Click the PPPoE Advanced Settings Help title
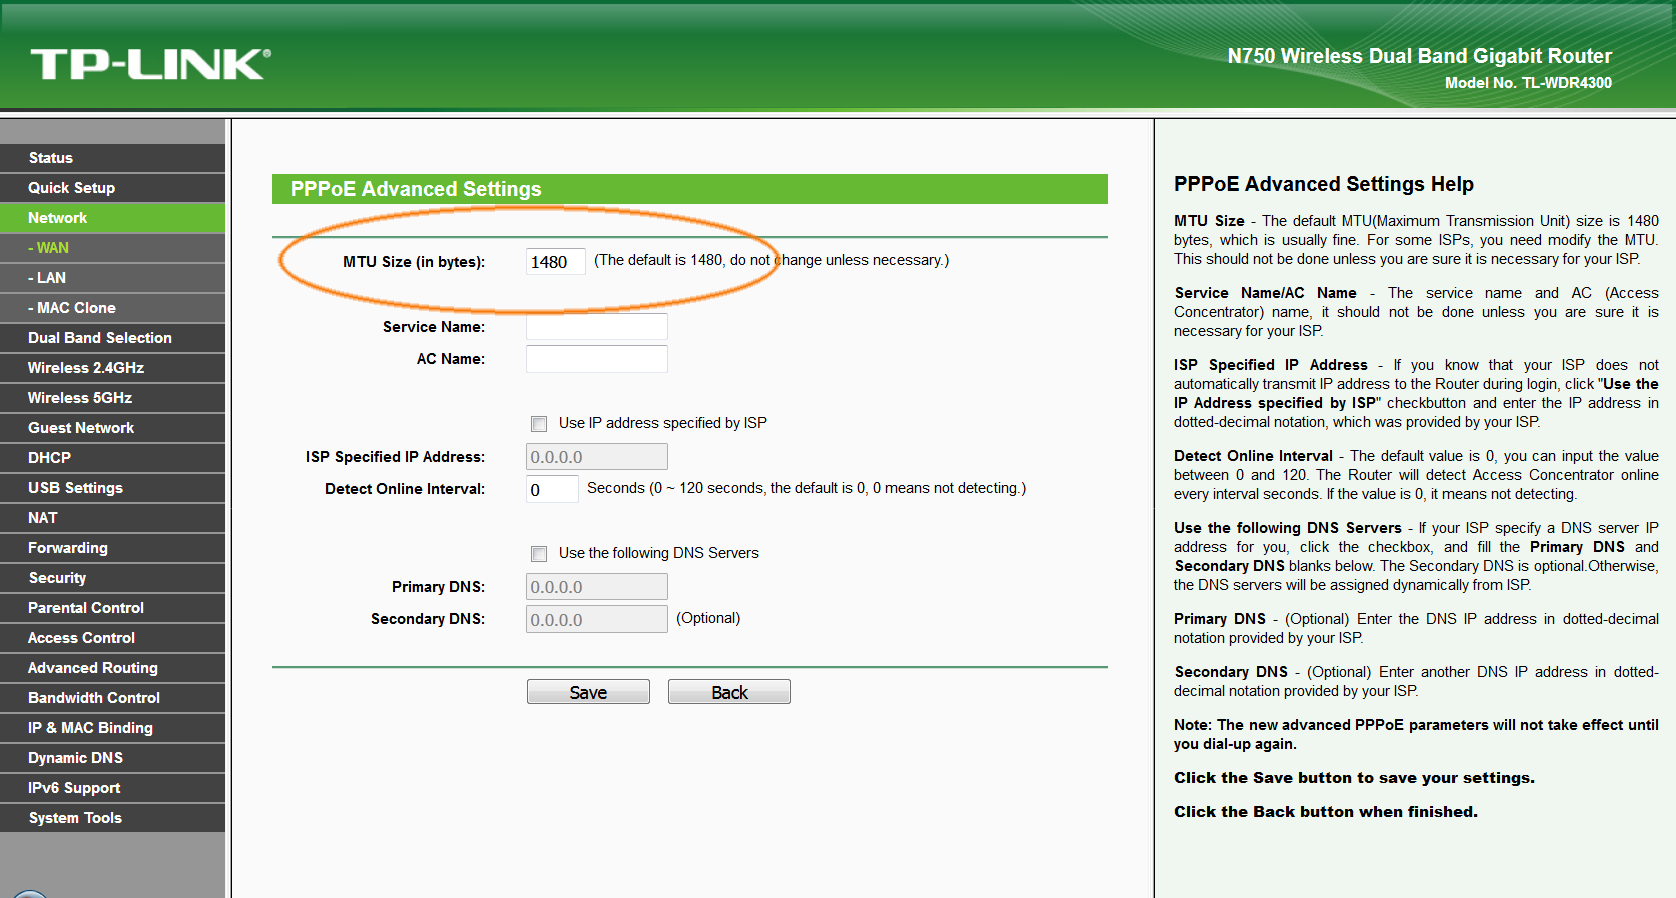1676x898 pixels. pos(1324,184)
